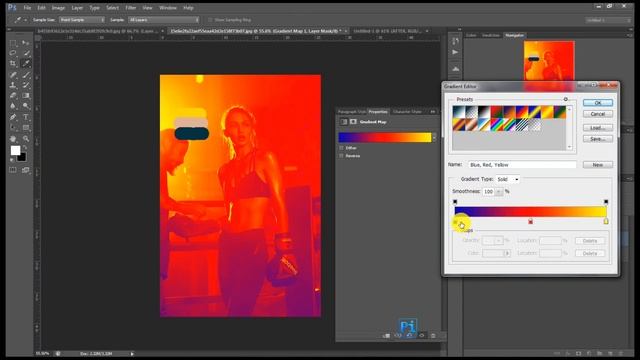
Task: Select the Healing Brush tool
Action: tap(13, 75)
